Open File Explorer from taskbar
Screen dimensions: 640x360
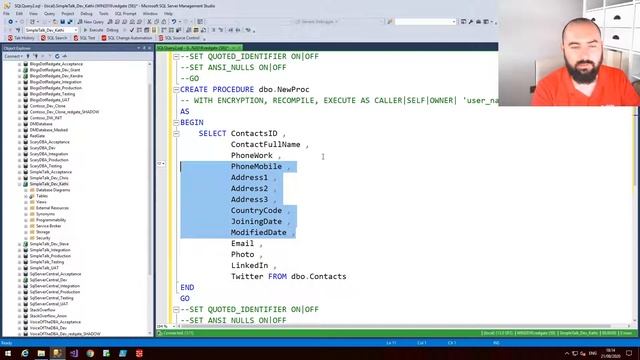pyautogui.click(x=41, y=353)
